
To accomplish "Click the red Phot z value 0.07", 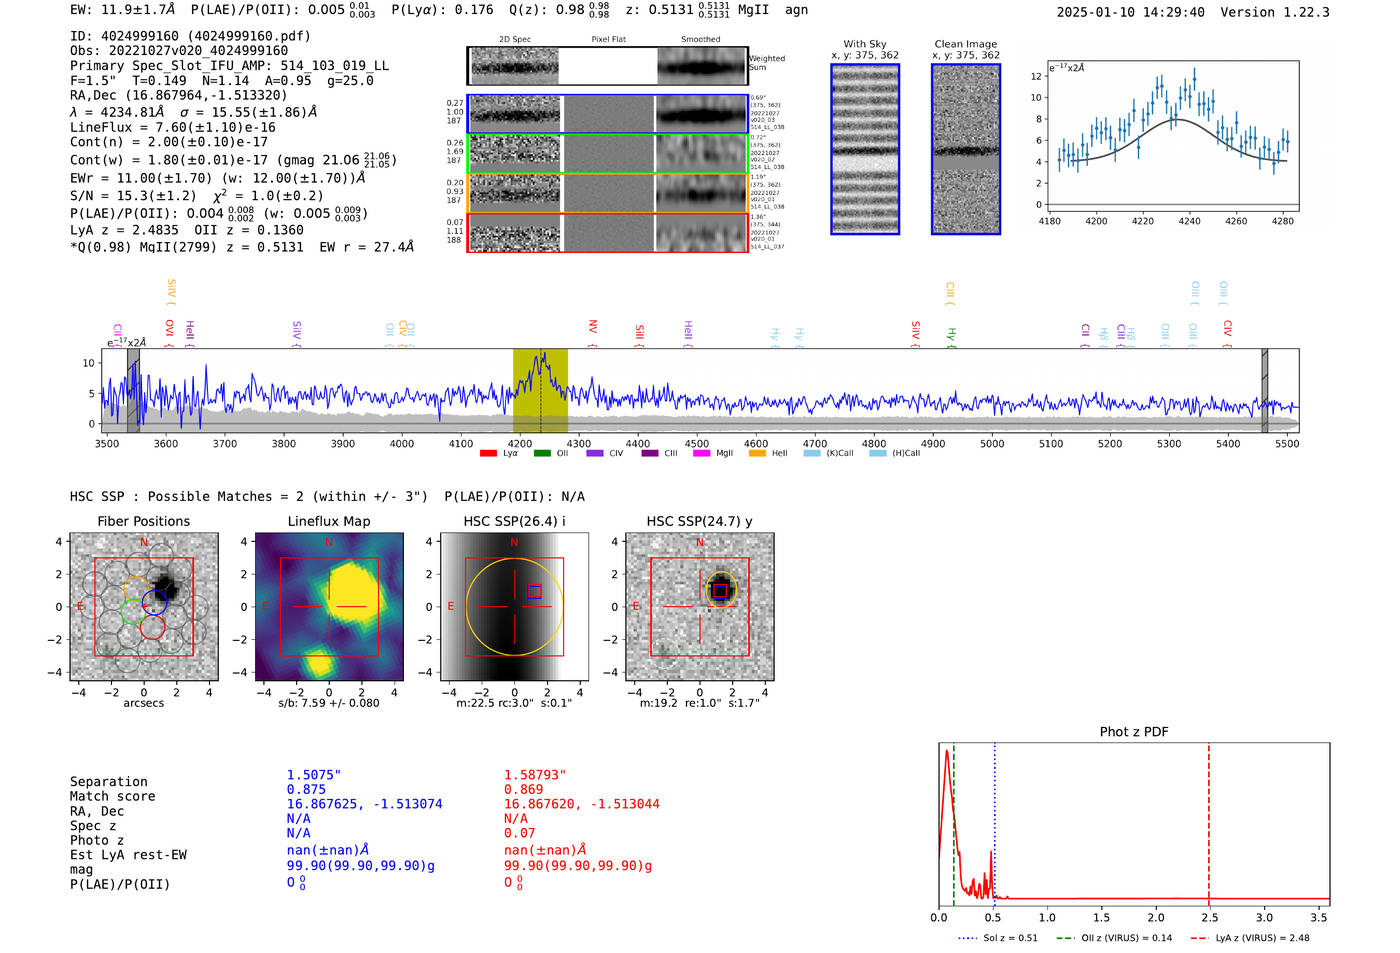I will click(519, 833).
